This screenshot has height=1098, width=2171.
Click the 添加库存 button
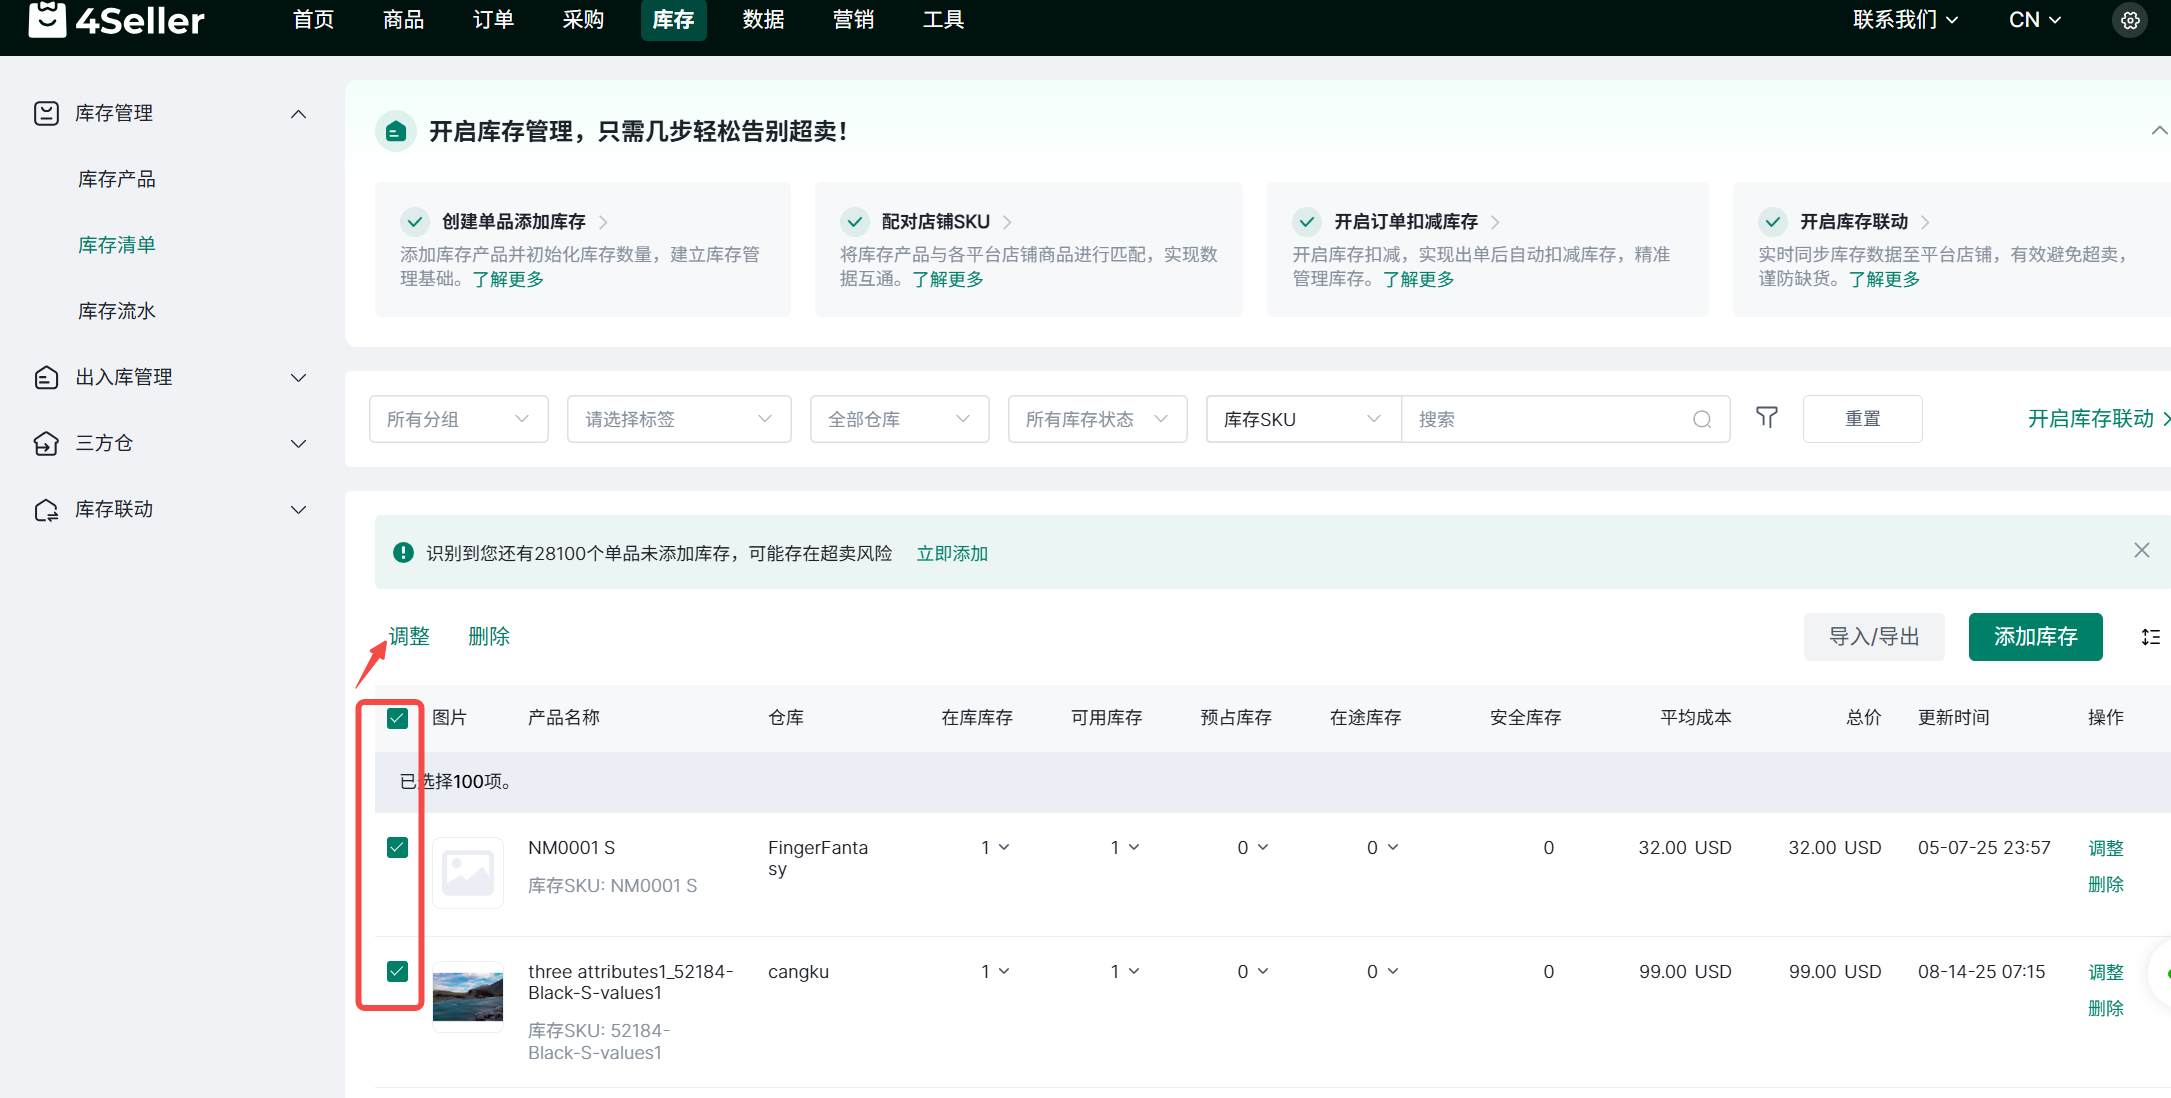click(2035, 637)
